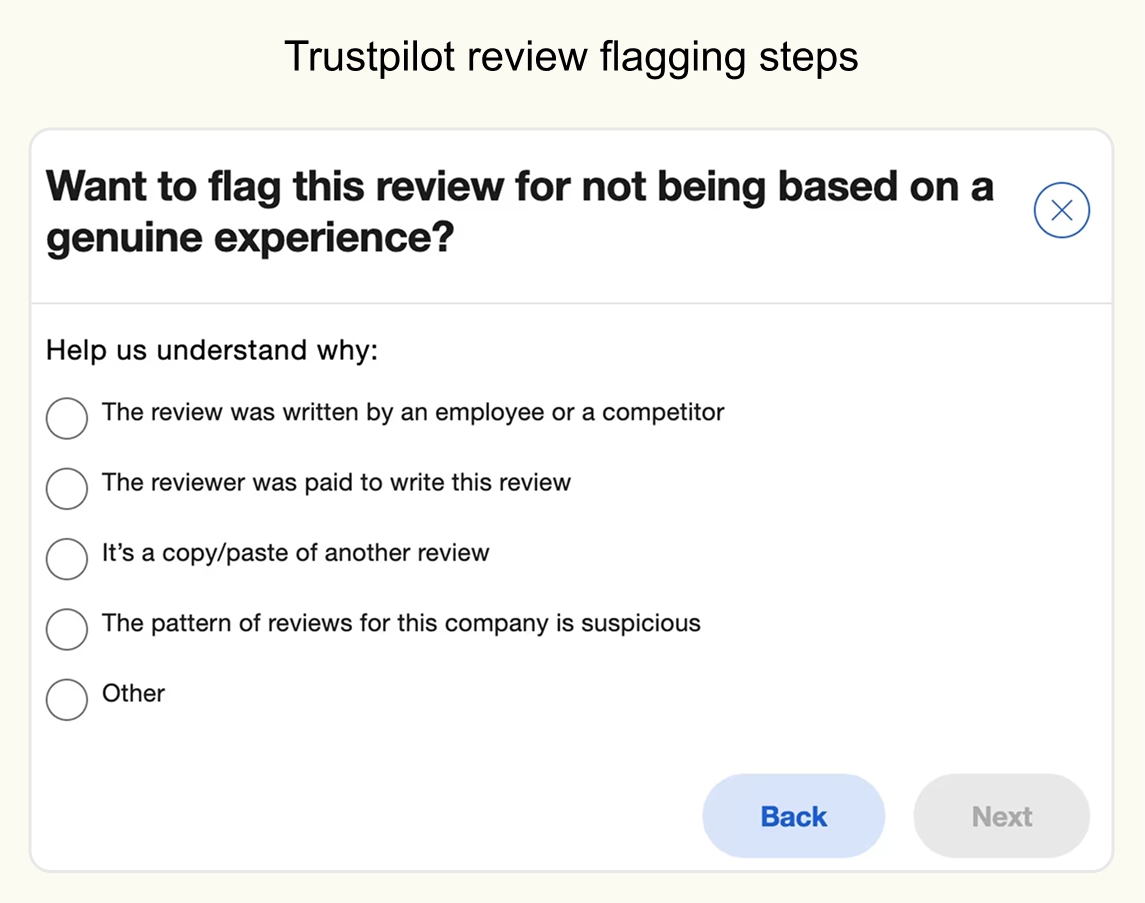Click the word 'competitor' in the first option
Image resolution: width=1145 pixels, height=903 pixels.
[x=663, y=412]
